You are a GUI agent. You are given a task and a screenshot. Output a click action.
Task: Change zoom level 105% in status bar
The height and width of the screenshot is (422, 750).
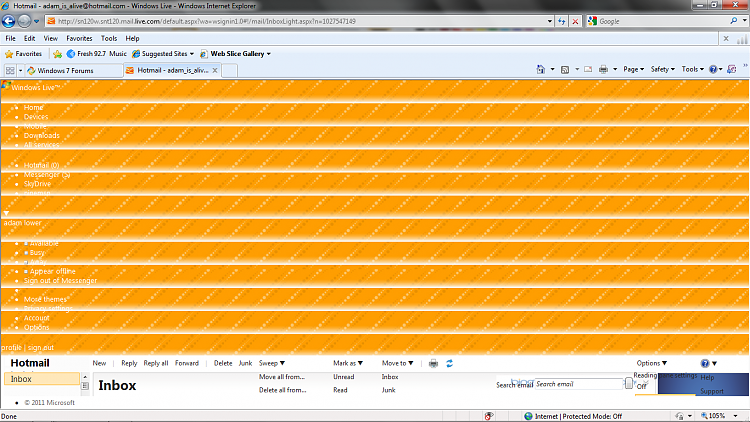tap(719, 416)
